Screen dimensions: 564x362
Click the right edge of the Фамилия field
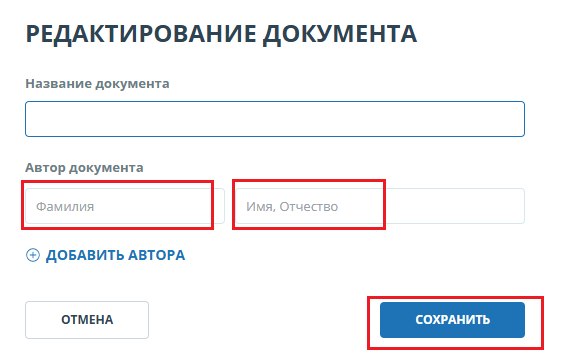coord(219,206)
